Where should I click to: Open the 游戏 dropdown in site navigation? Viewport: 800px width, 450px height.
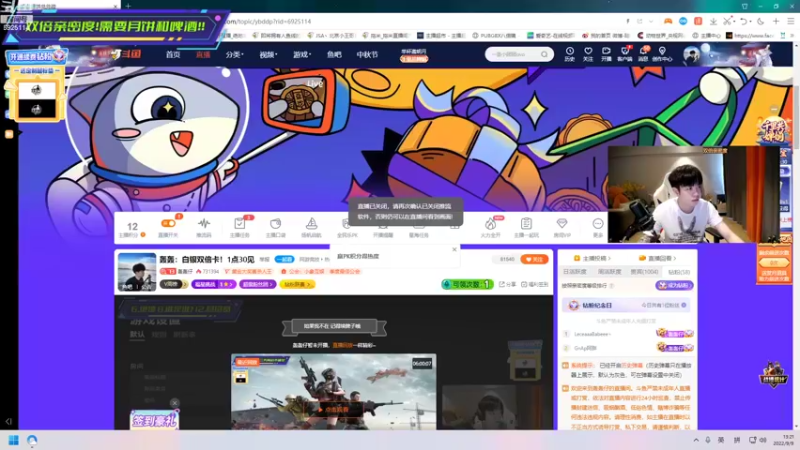coord(302,55)
